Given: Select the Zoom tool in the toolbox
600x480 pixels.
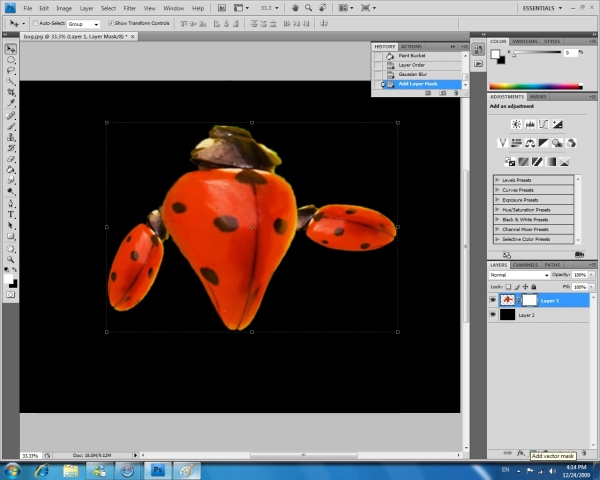Looking at the screenshot, I should [x=11, y=260].
